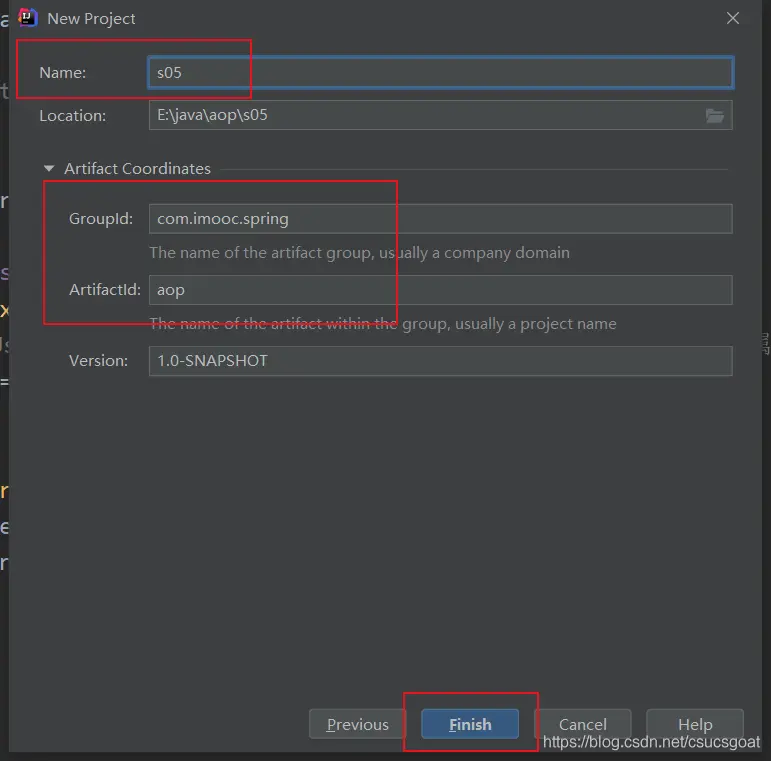
Task: Go back with the Previous button
Action: point(358,724)
